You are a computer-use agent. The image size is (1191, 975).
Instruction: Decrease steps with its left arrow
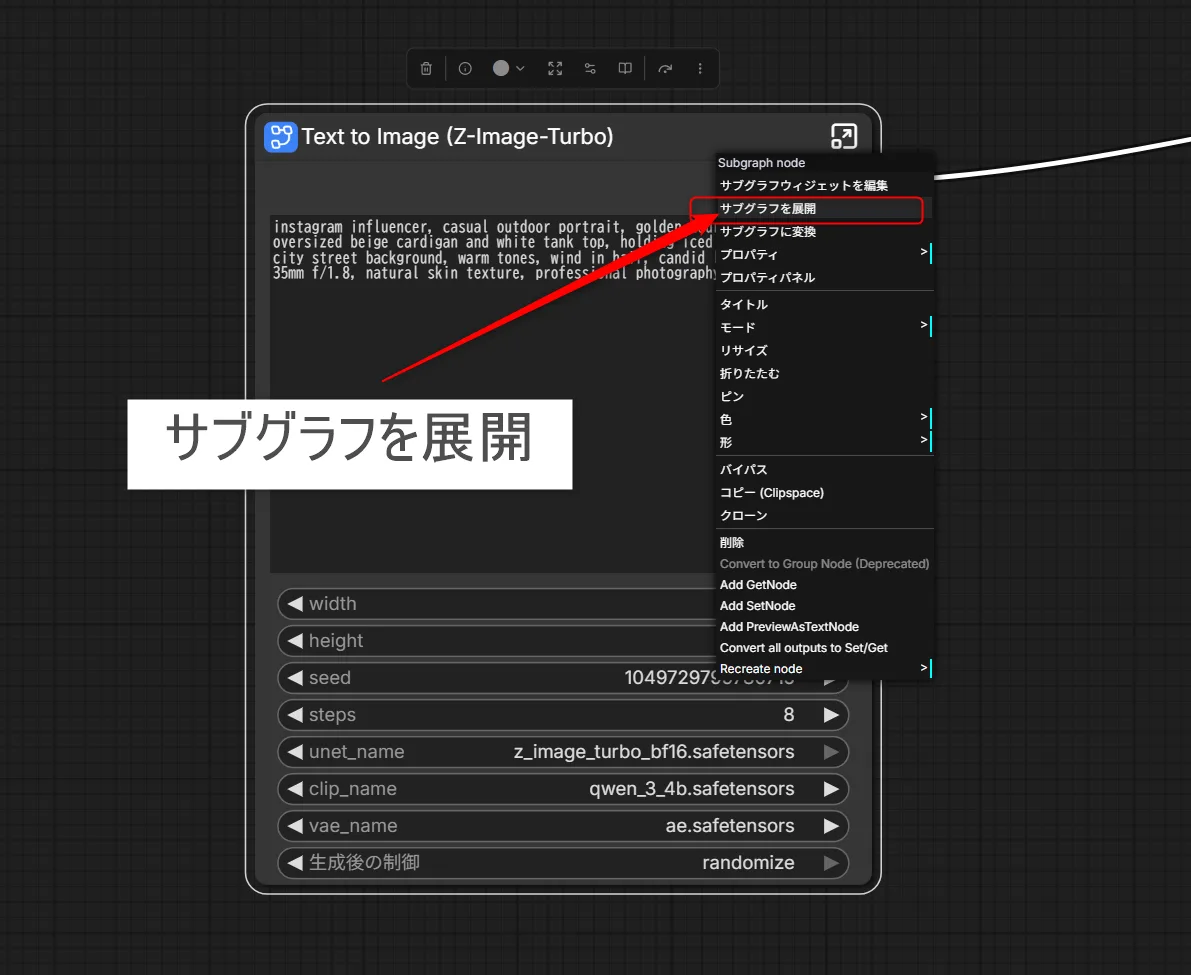click(295, 715)
